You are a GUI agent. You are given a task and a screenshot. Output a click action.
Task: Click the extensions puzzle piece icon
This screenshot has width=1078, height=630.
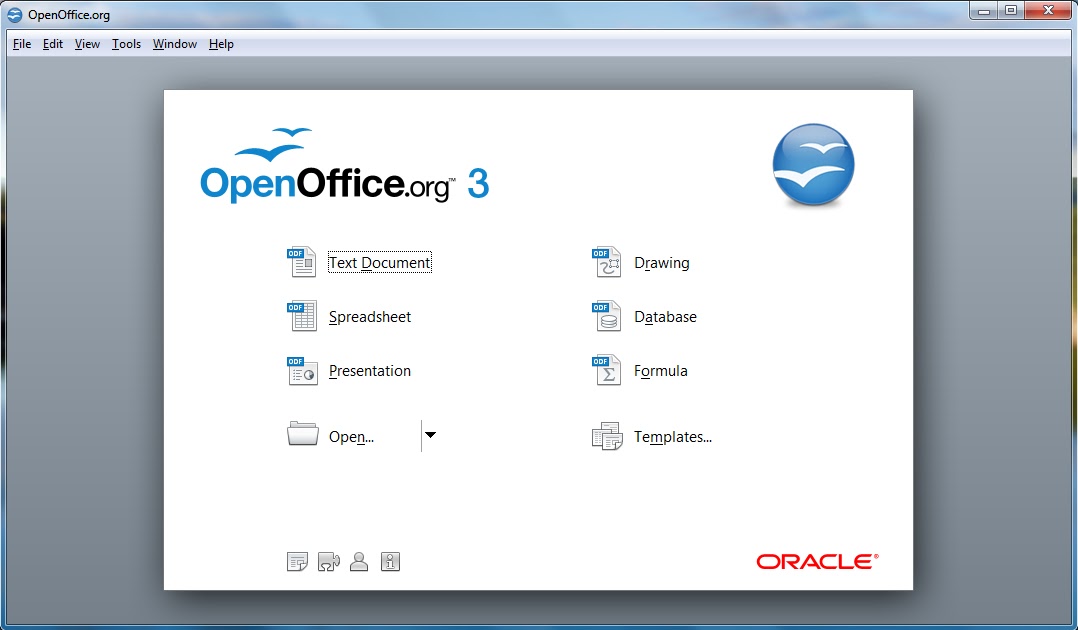coord(329,562)
